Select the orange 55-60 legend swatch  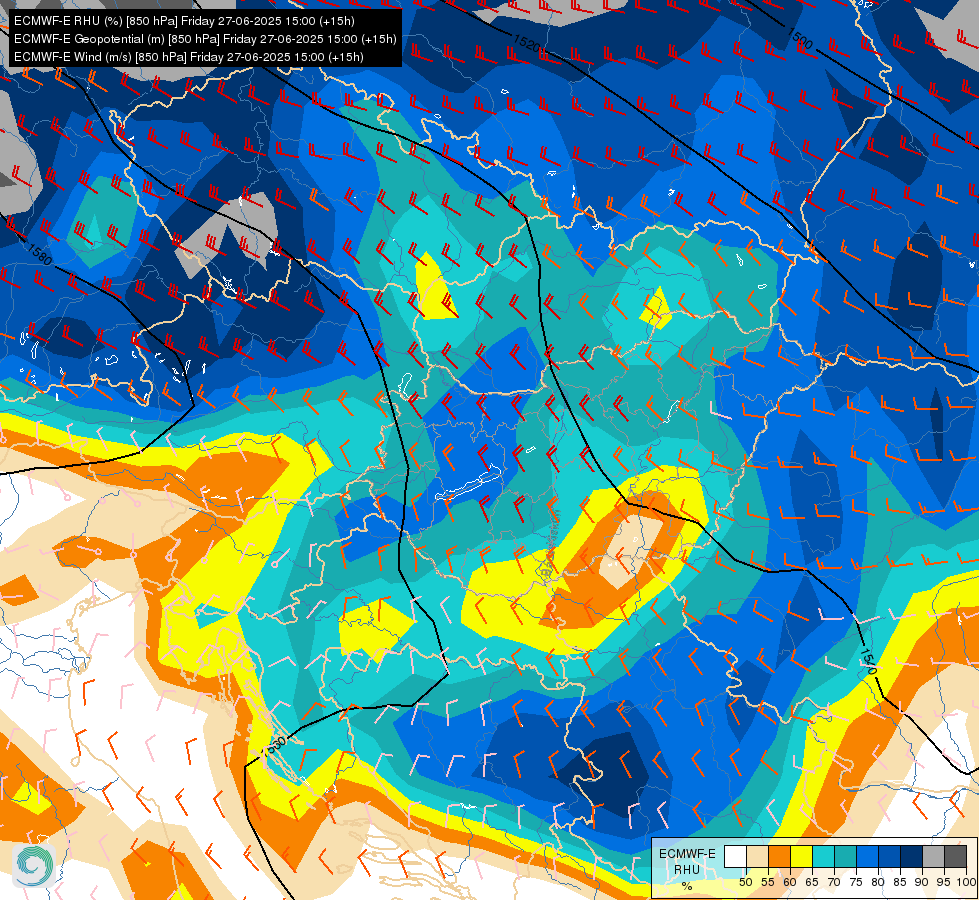(x=779, y=856)
